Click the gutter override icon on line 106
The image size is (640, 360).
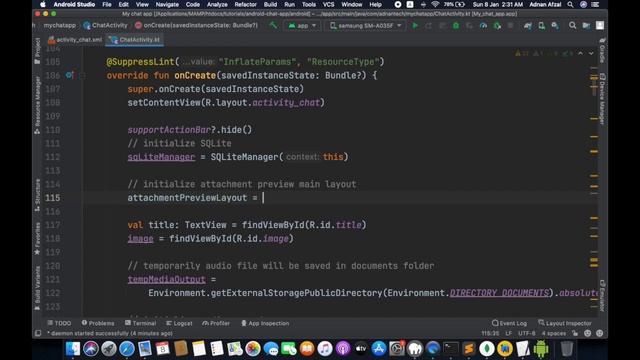69,75
